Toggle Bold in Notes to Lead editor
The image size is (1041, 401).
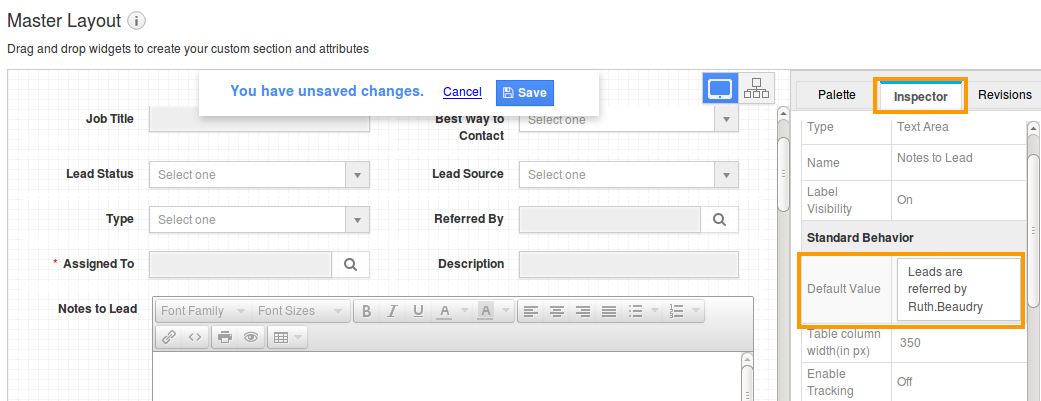tap(366, 311)
